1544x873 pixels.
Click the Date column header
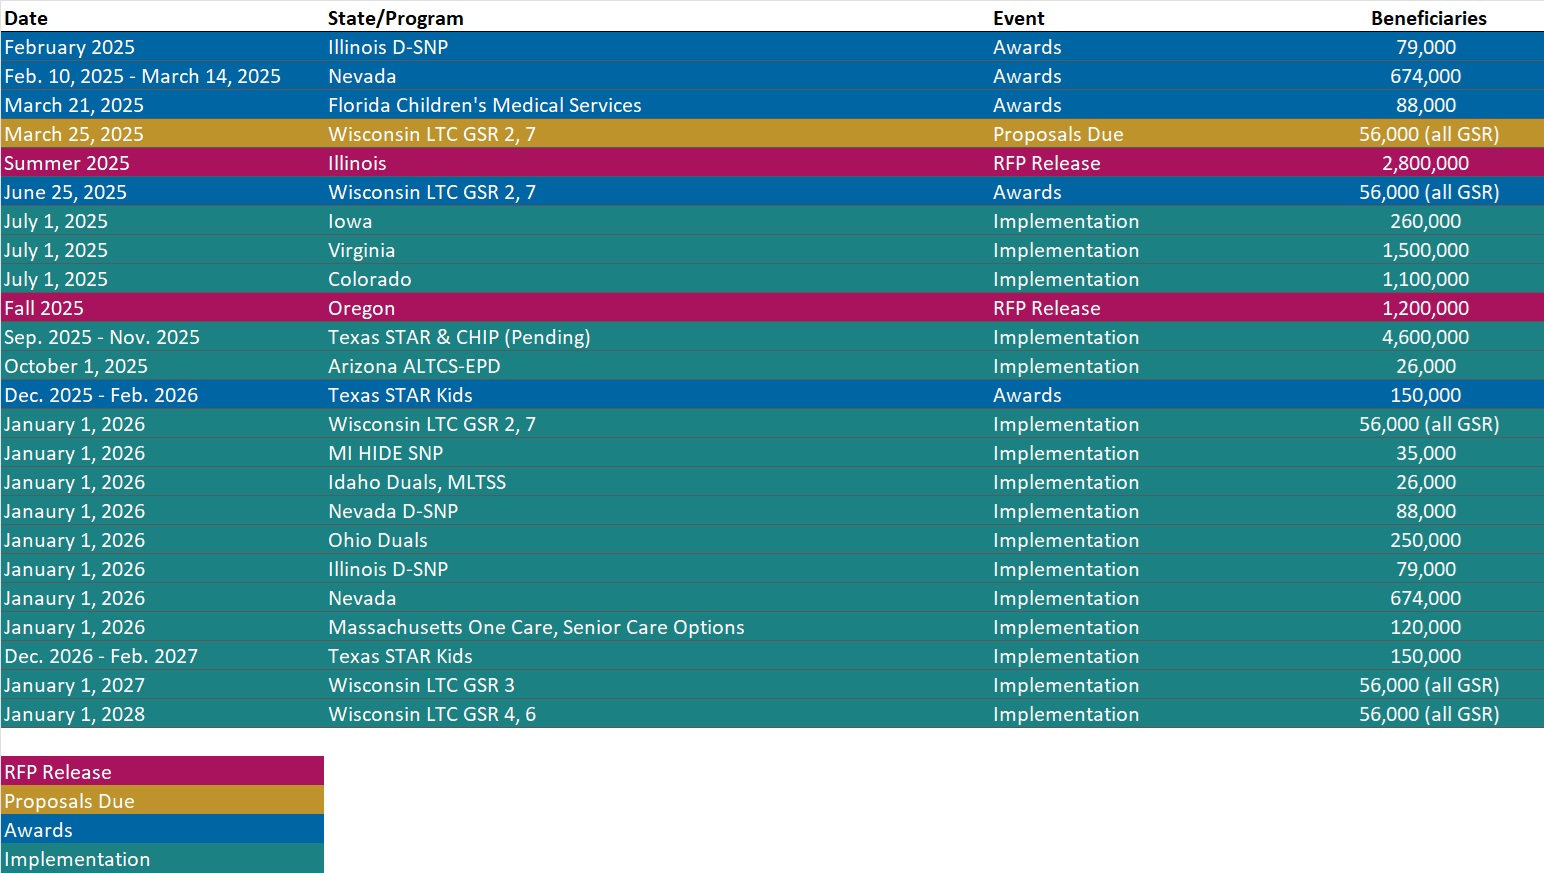click(x=26, y=18)
